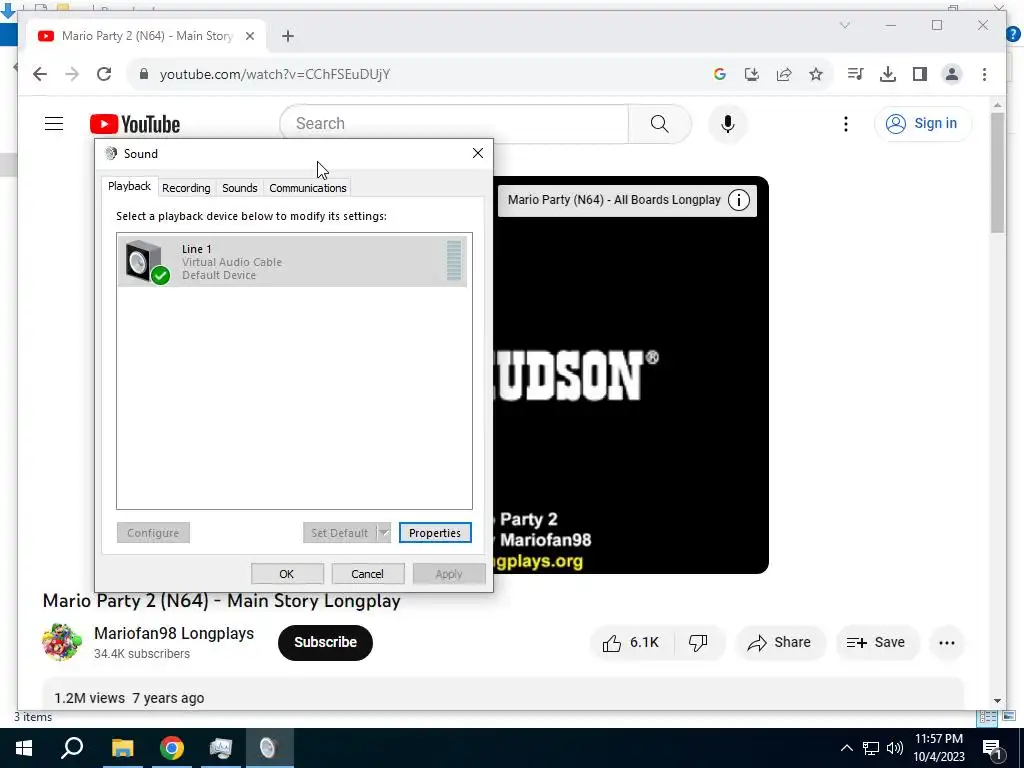Cancel the Sound dialog

click(x=368, y=574)
